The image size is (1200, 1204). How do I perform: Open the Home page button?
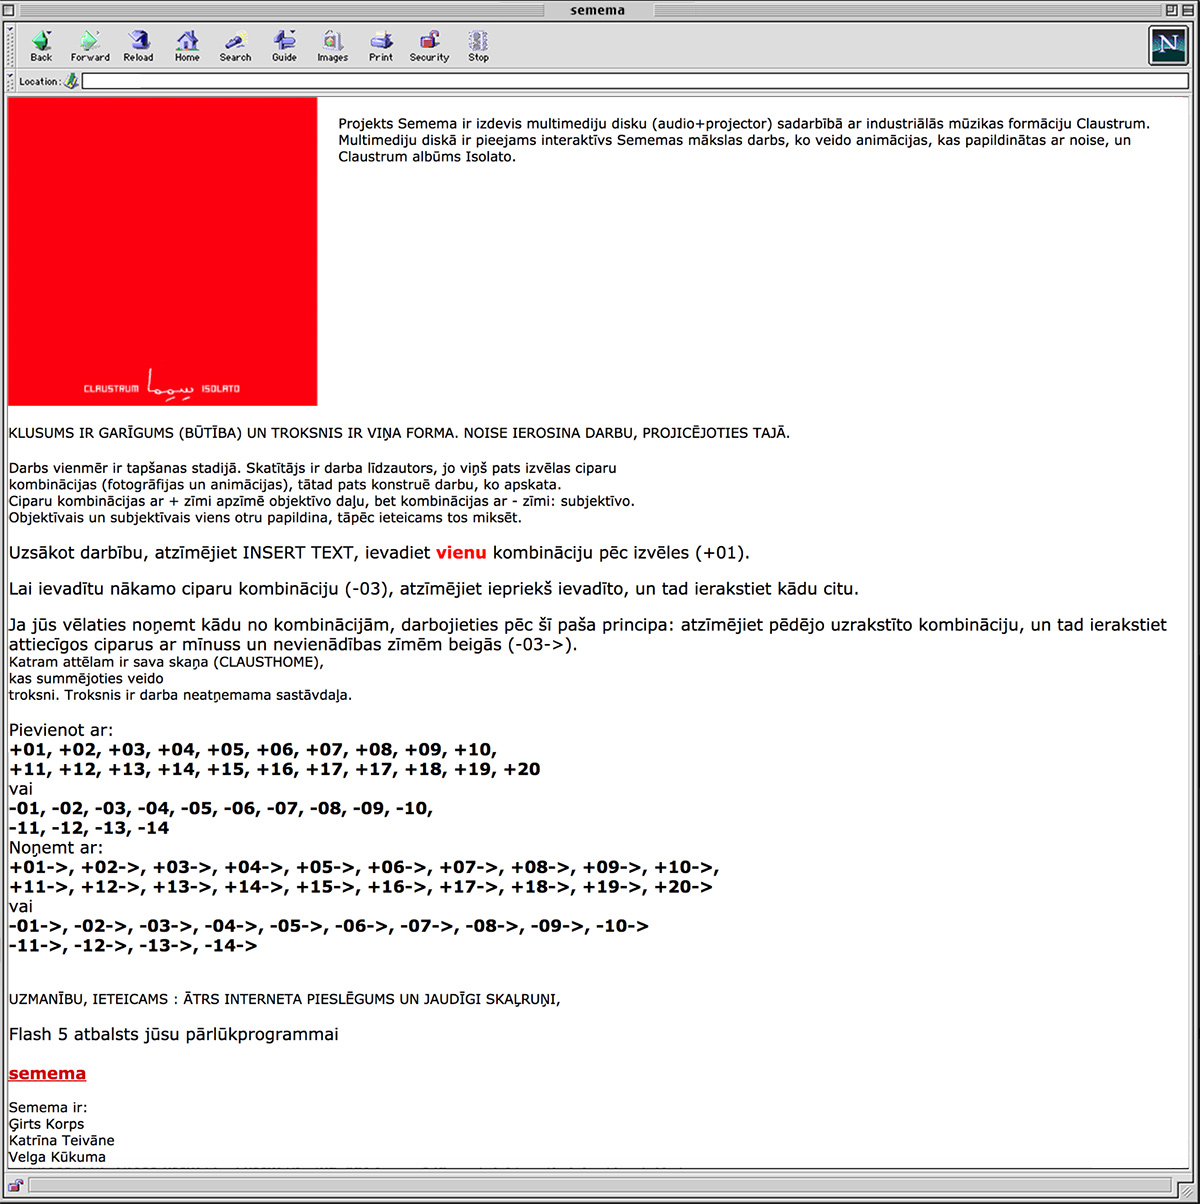pos(187,46)
